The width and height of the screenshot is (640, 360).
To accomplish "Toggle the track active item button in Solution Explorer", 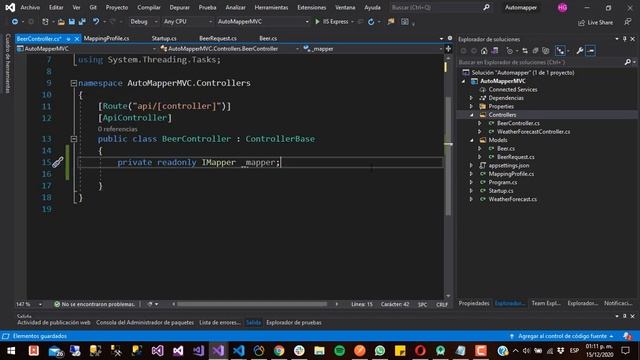I will coord(560,51).
